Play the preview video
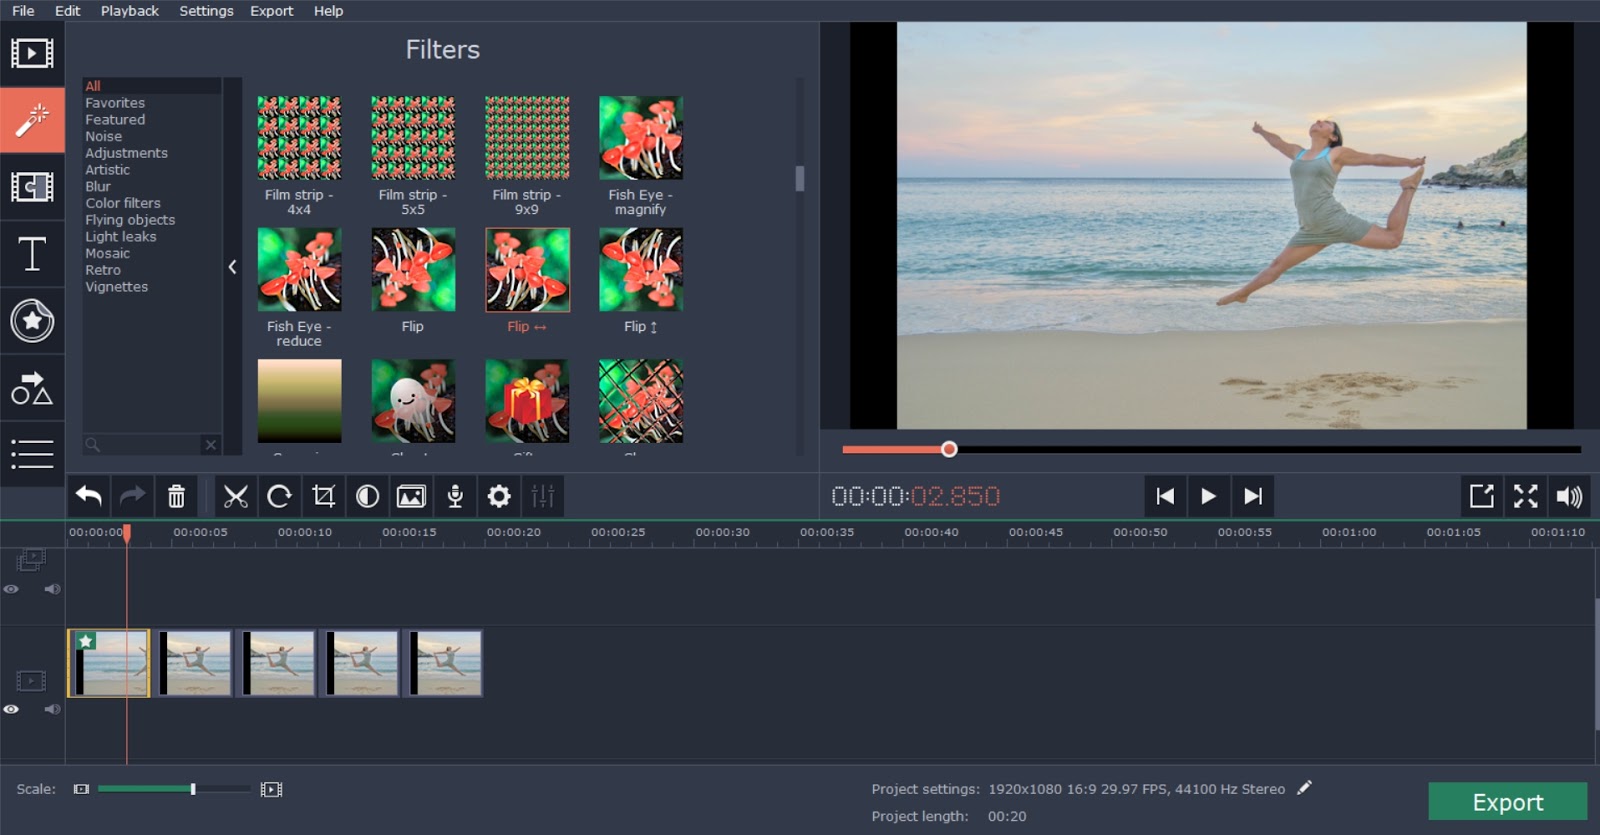The width and height of the screenshot is (1600, 835). pyautogui.click(x=1208, y=496)
